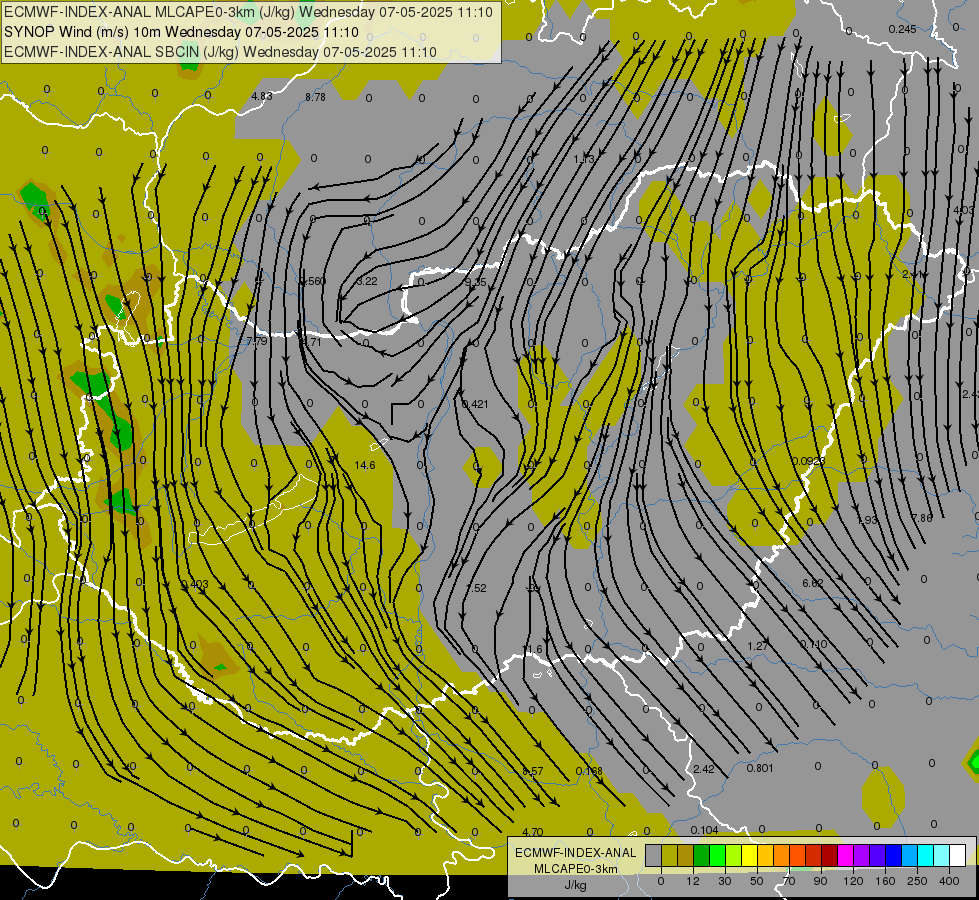
Task: Click the magenta legend swatch
Action: point(845,856)
